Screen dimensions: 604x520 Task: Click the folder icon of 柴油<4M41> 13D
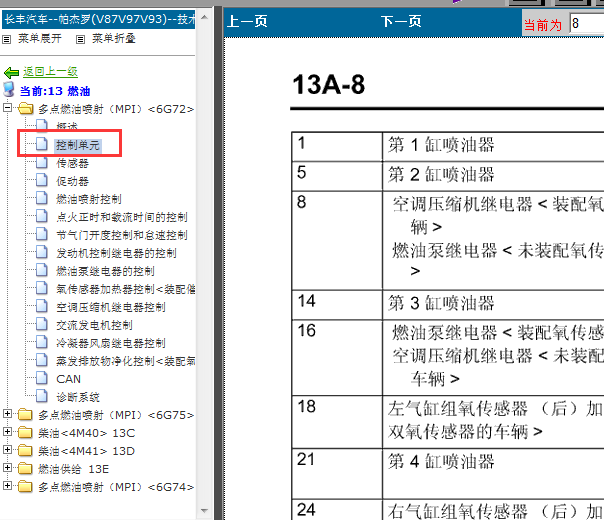coord(25,450)
